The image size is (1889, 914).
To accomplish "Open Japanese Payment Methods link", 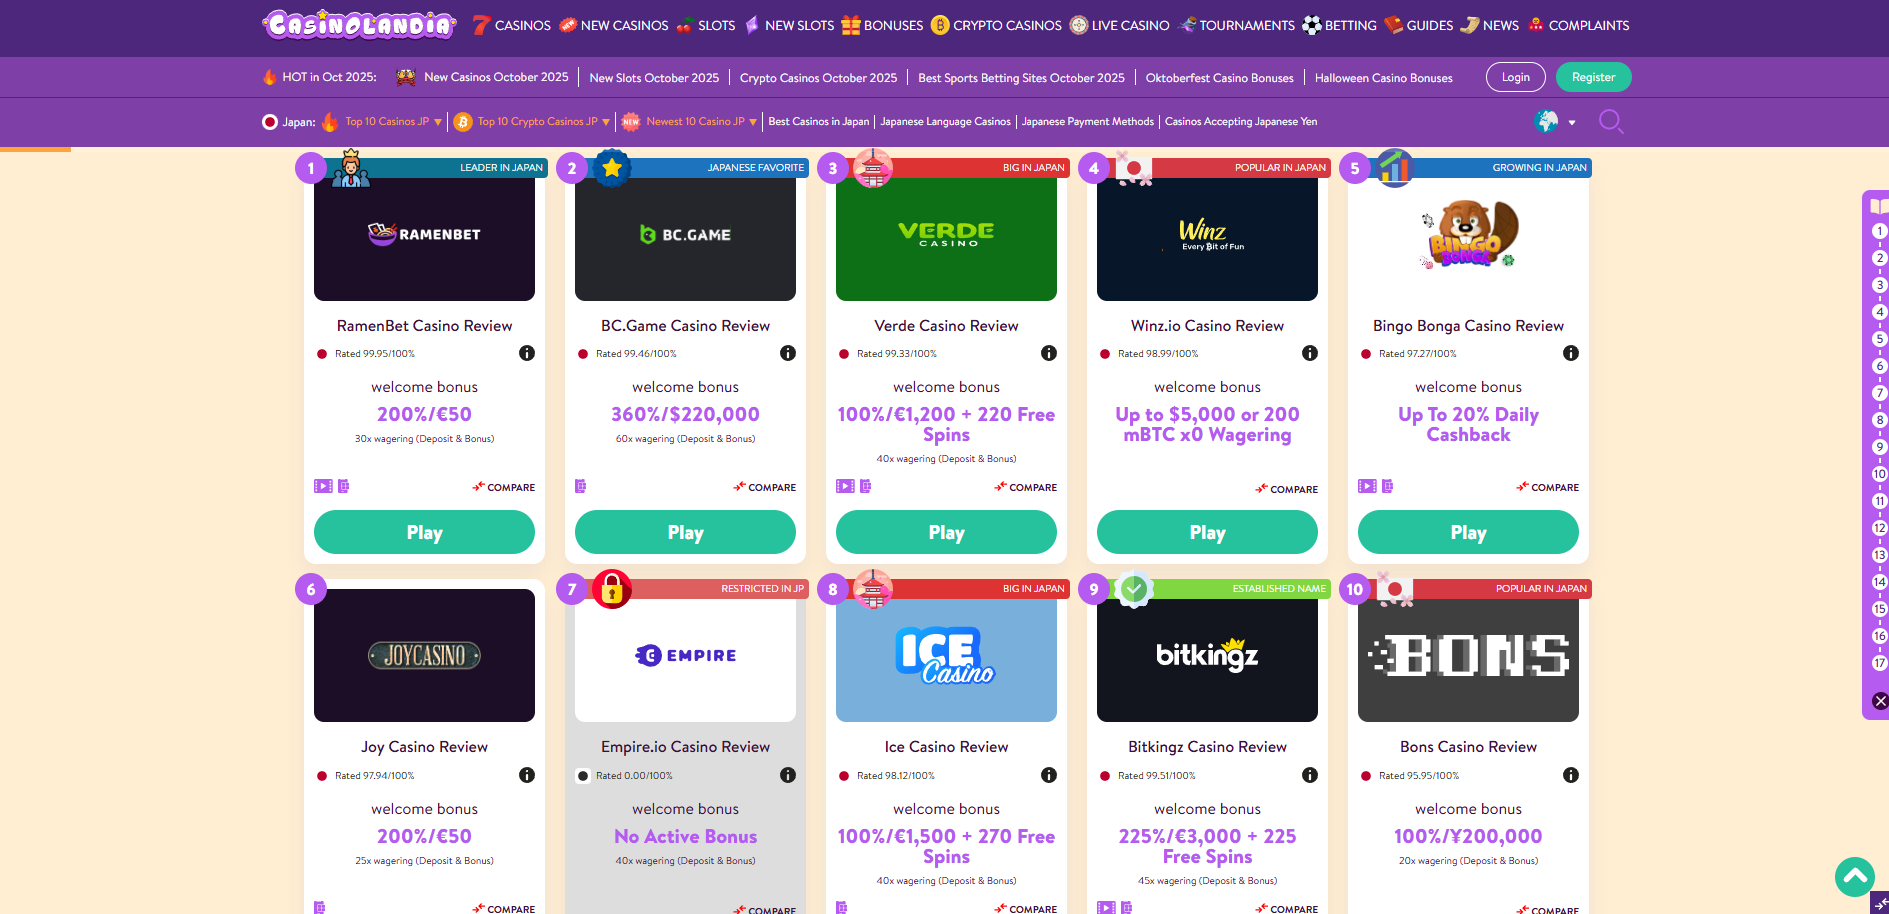I will [1087, 122].
